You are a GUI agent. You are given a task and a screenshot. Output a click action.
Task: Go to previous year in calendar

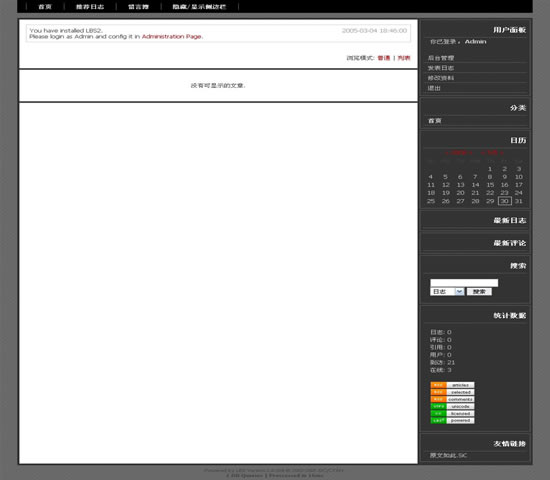click(x=447, y=153)
